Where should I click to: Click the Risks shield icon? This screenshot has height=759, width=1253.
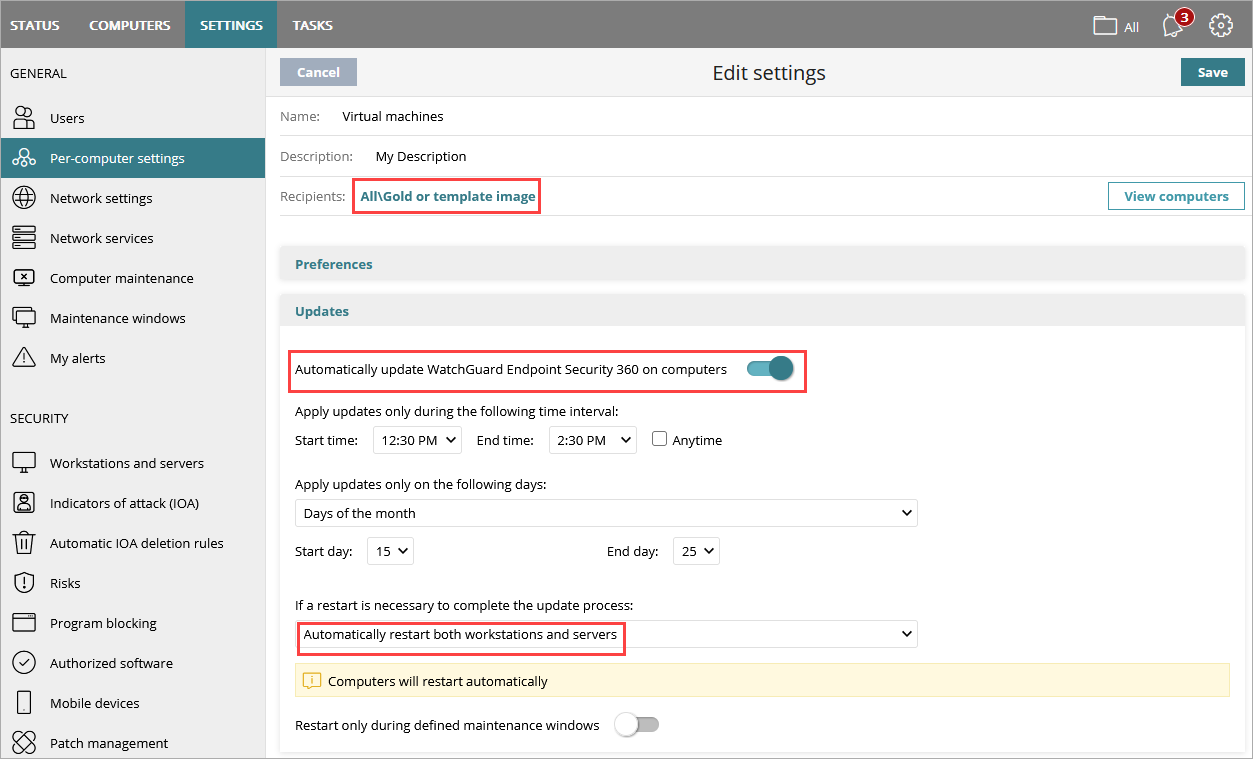(x=24, y=583)
